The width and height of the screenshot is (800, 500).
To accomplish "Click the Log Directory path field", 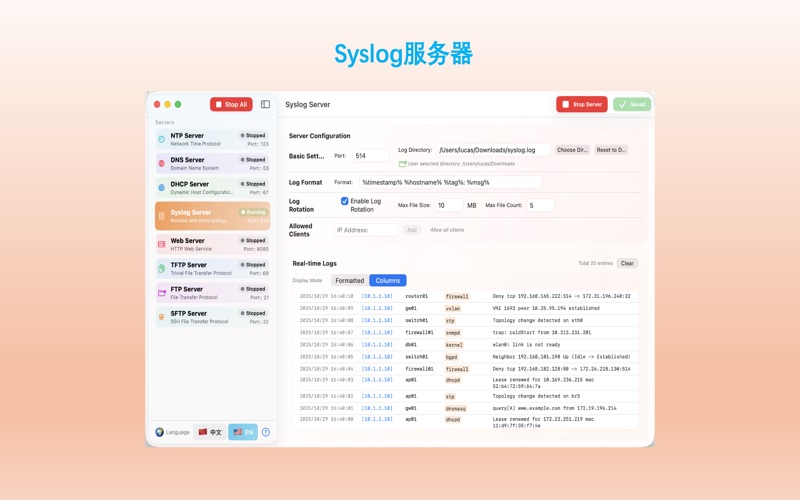I will tap(494, 150).
